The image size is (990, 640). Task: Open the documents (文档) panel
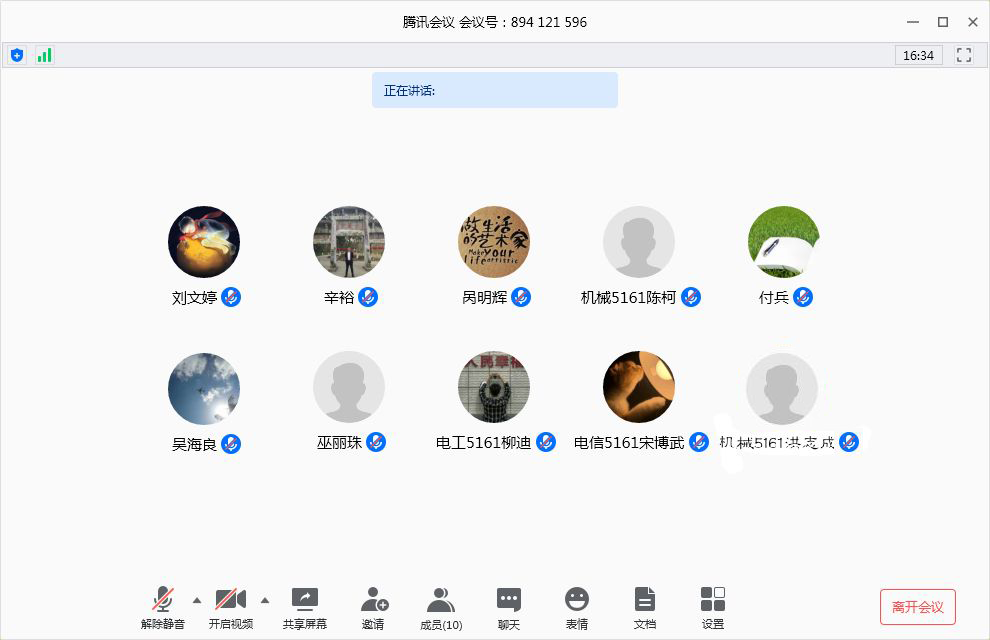click(x=645, y=607)
